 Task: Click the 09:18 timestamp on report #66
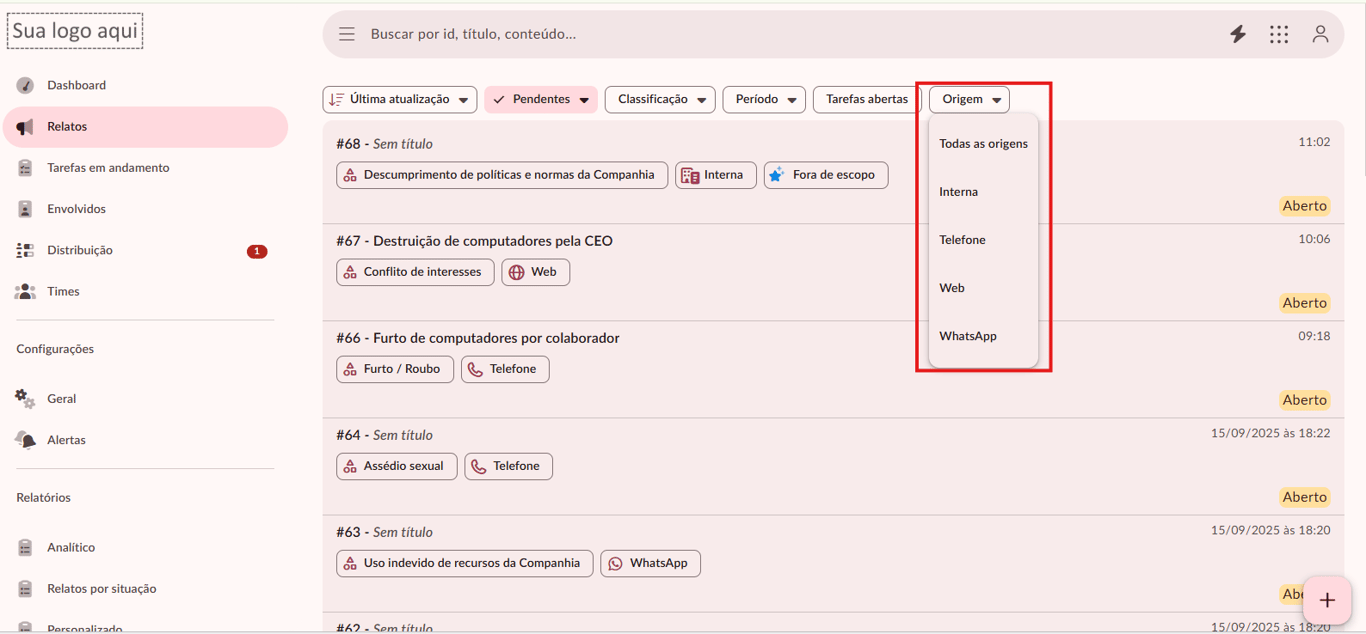click(x=1314, y=336)
